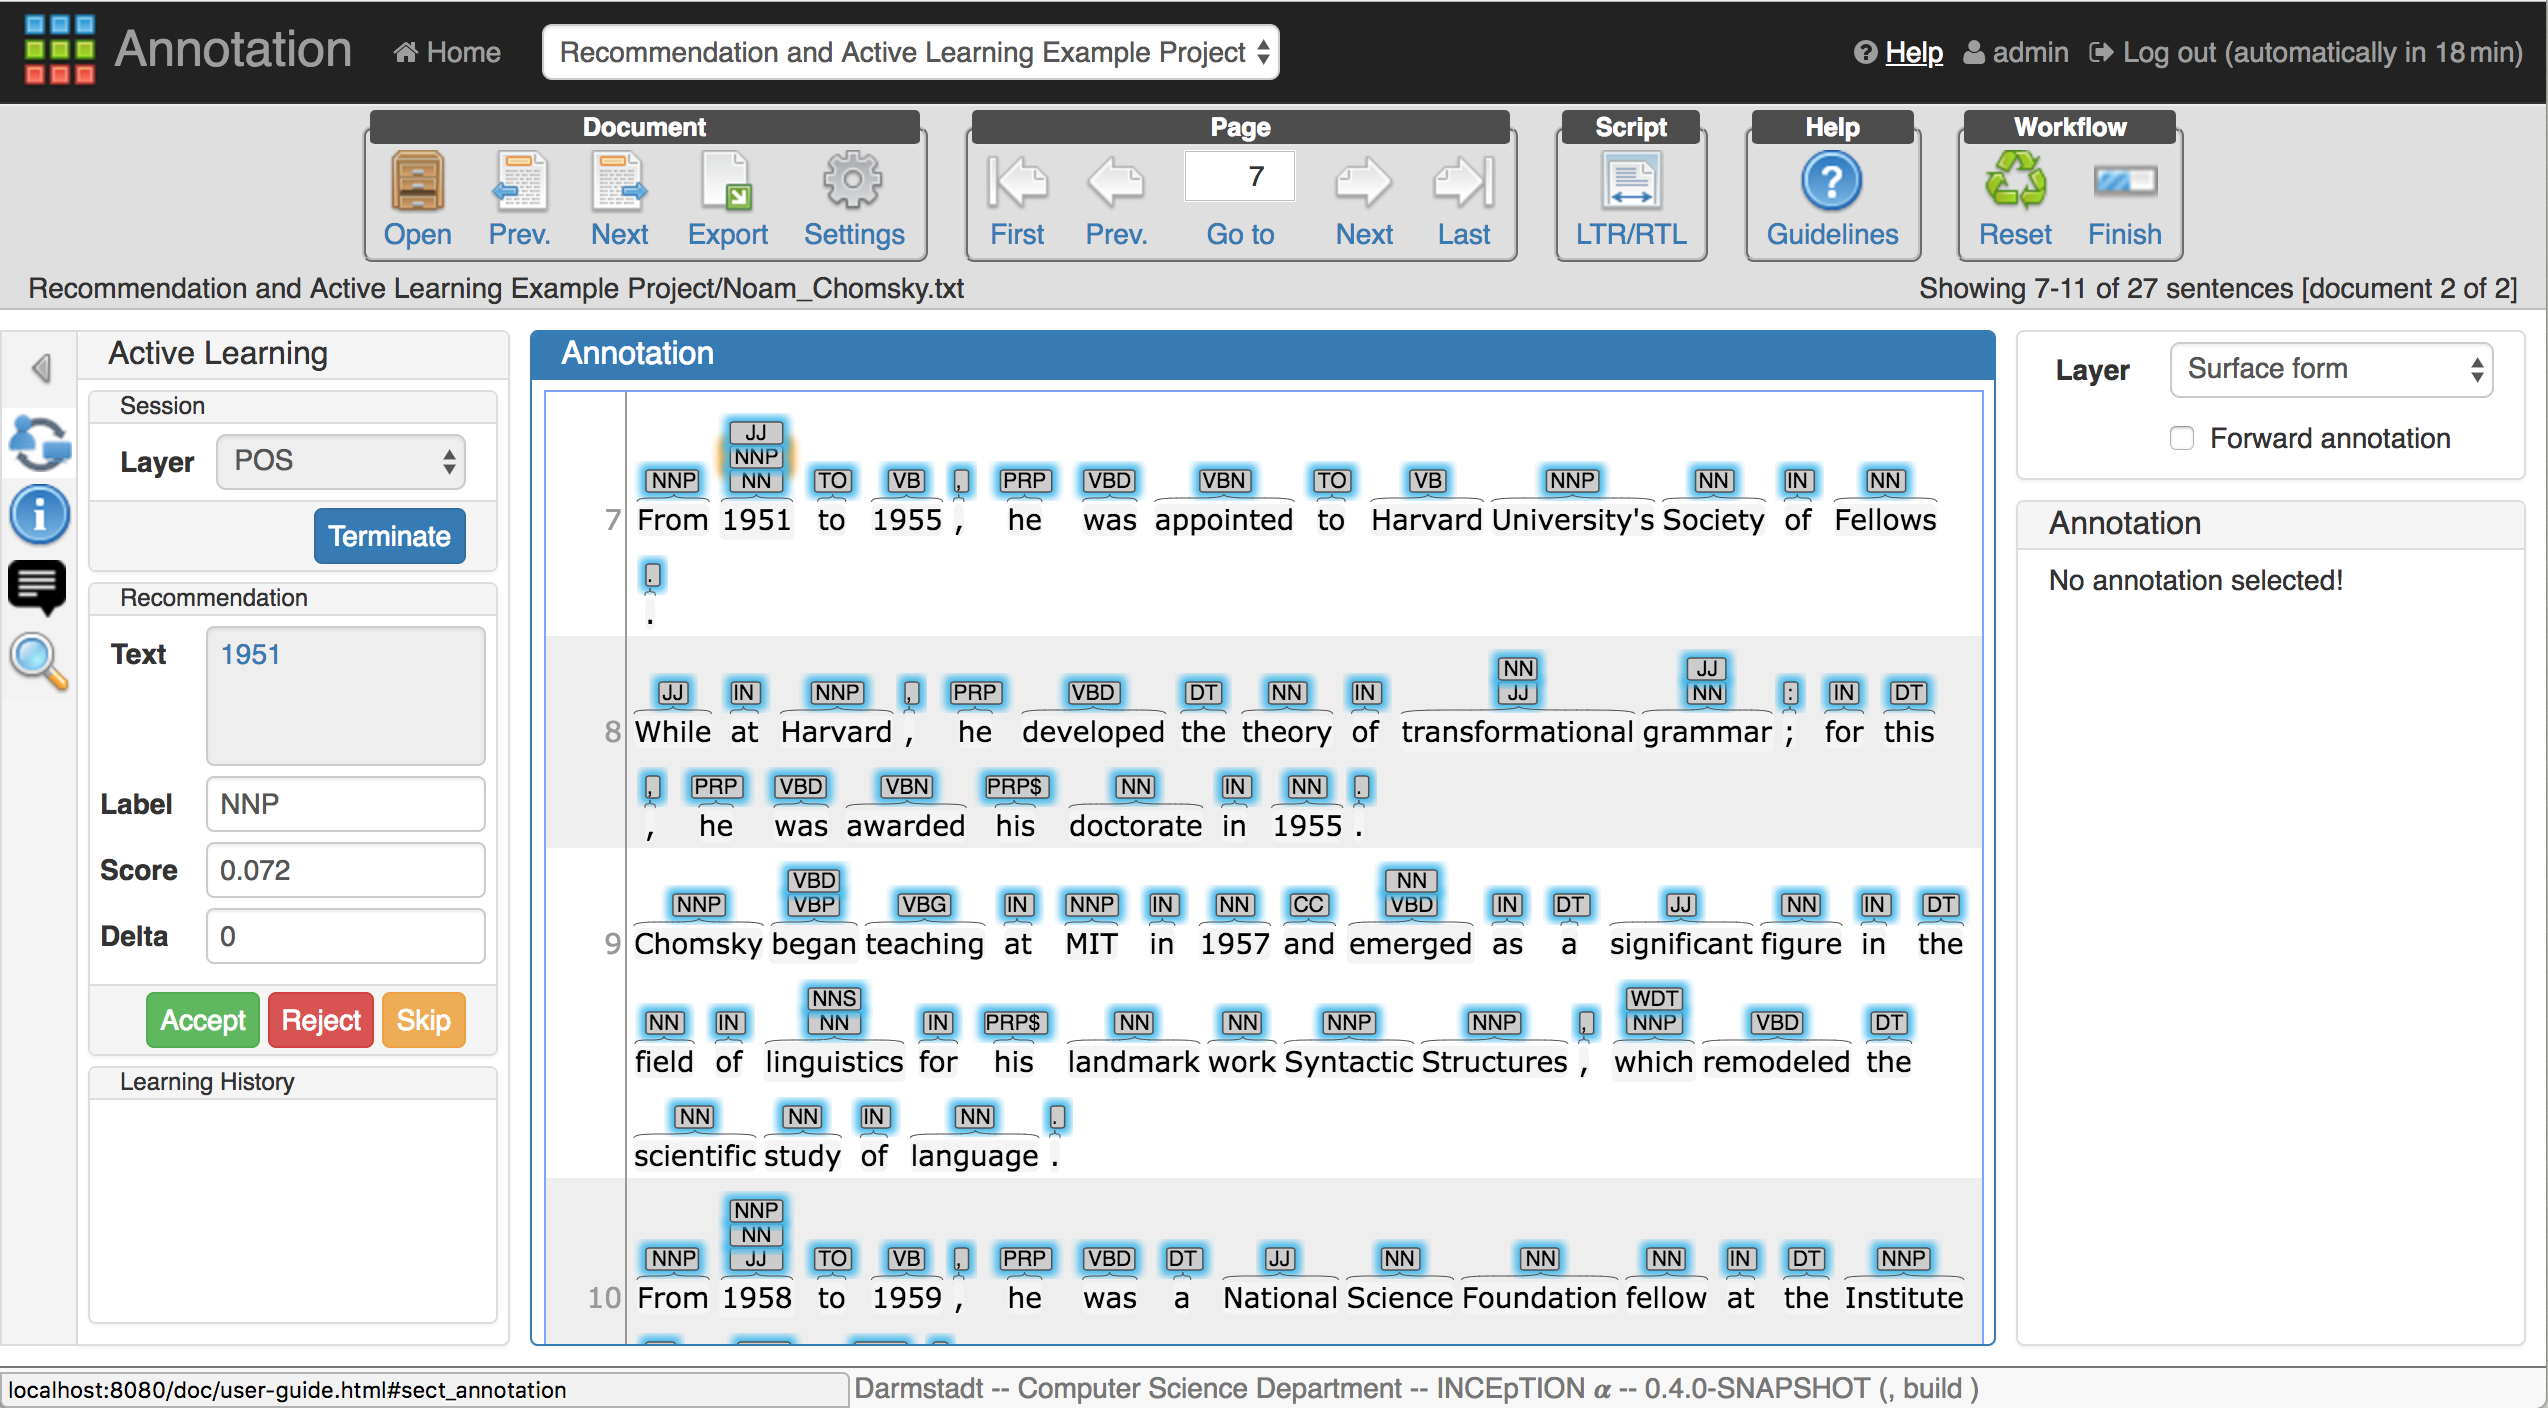The image size is (2548, 1408).
Task: Click the word Chomsky in sentence 9
Action: (698, 943)
